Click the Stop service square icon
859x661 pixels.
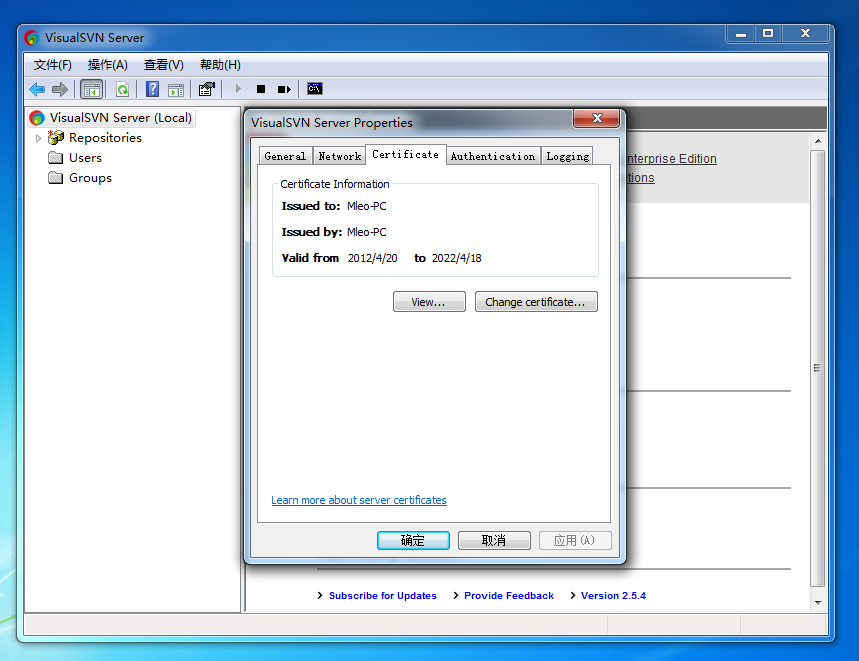point(261,89)
